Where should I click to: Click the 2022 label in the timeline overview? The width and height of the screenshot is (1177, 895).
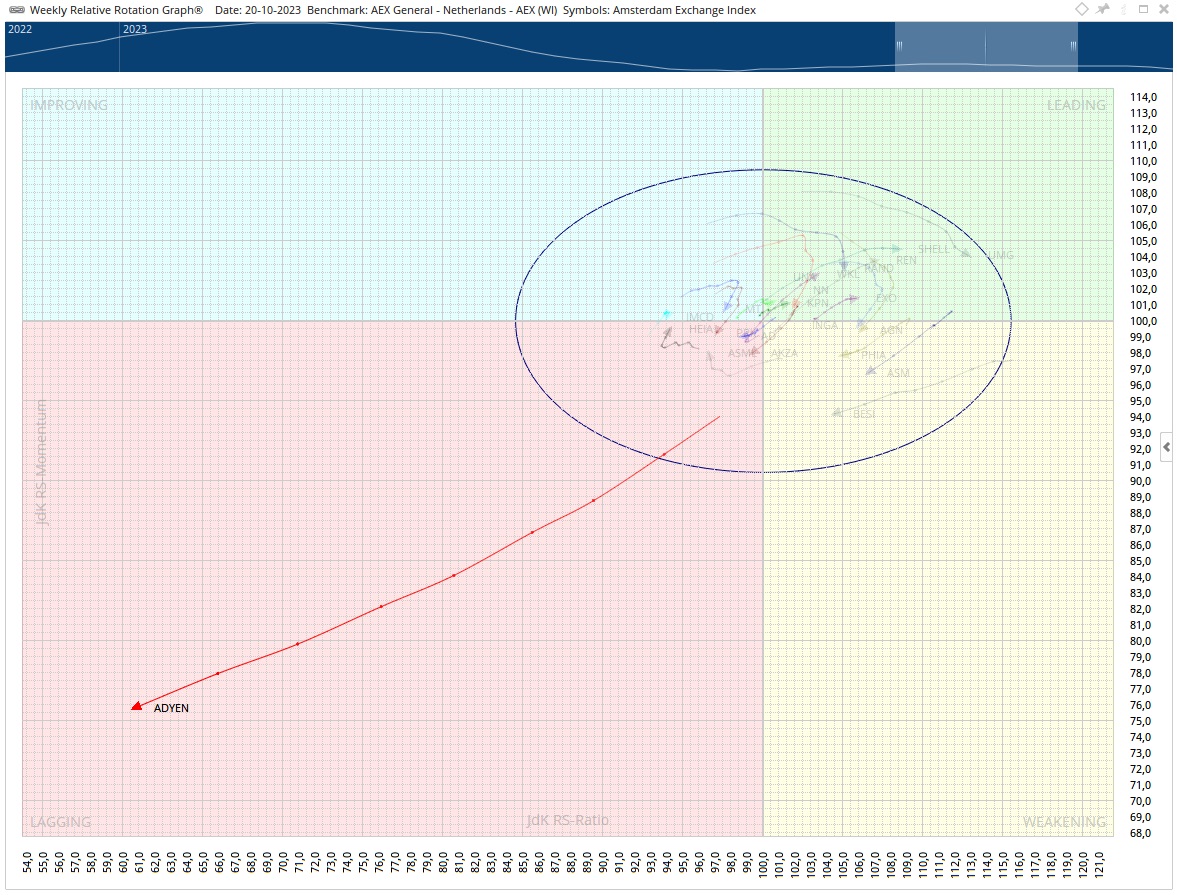tap(20, 29)
